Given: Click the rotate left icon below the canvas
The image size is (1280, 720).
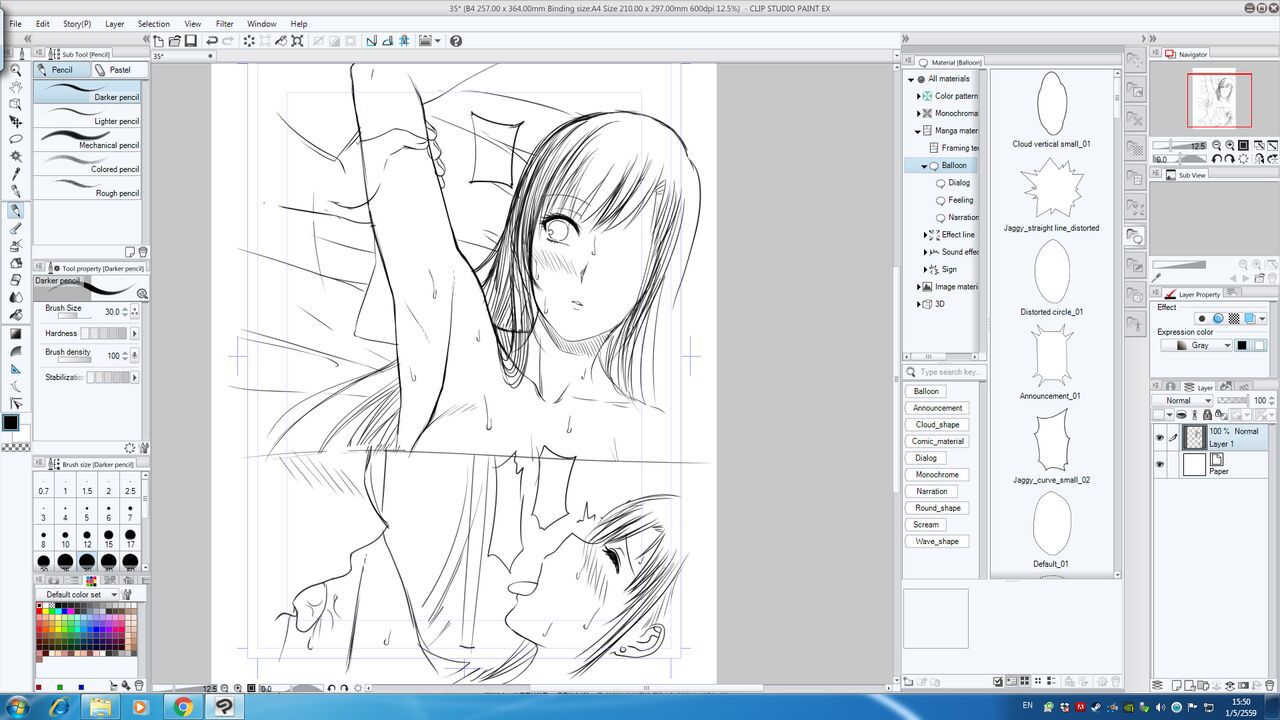Looking at the screenshot, I should [331, 688].
